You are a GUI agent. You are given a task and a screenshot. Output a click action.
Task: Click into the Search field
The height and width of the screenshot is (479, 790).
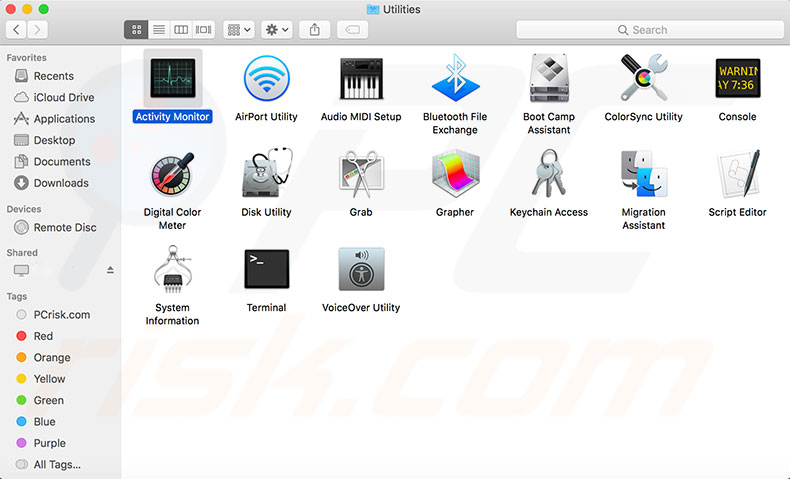650,30
